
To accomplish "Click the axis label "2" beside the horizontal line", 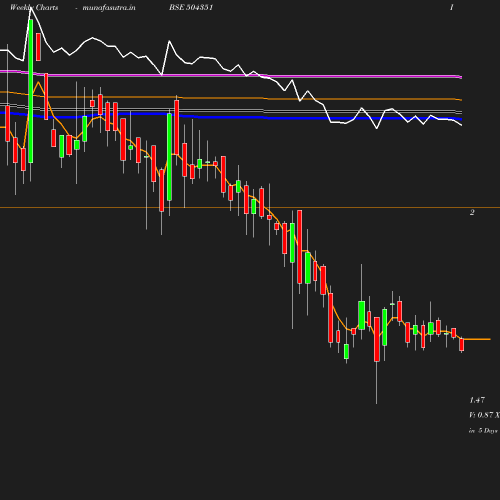I will [x=472, y=212].
